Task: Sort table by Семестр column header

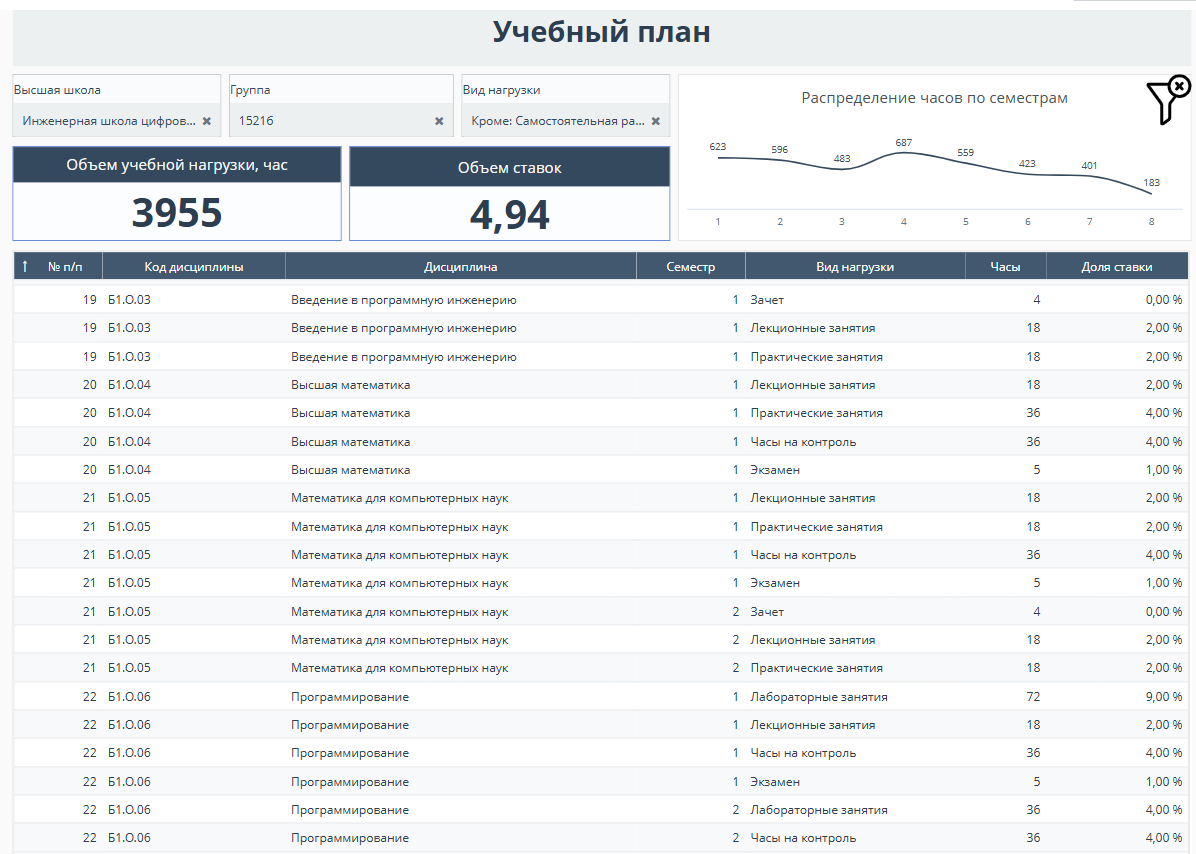Action: [691, 267]
